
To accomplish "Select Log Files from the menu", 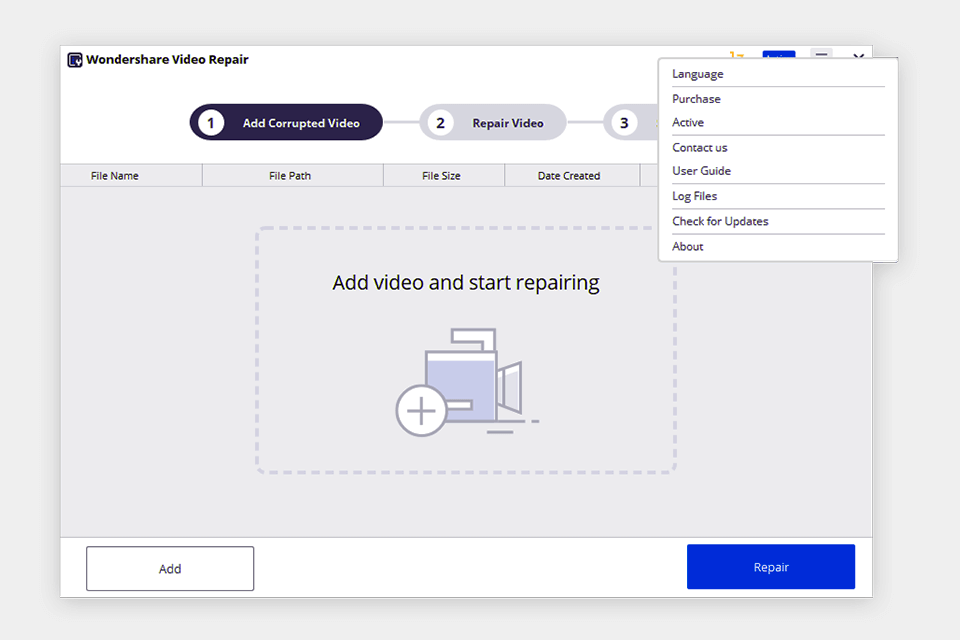I will coord(694,195).
